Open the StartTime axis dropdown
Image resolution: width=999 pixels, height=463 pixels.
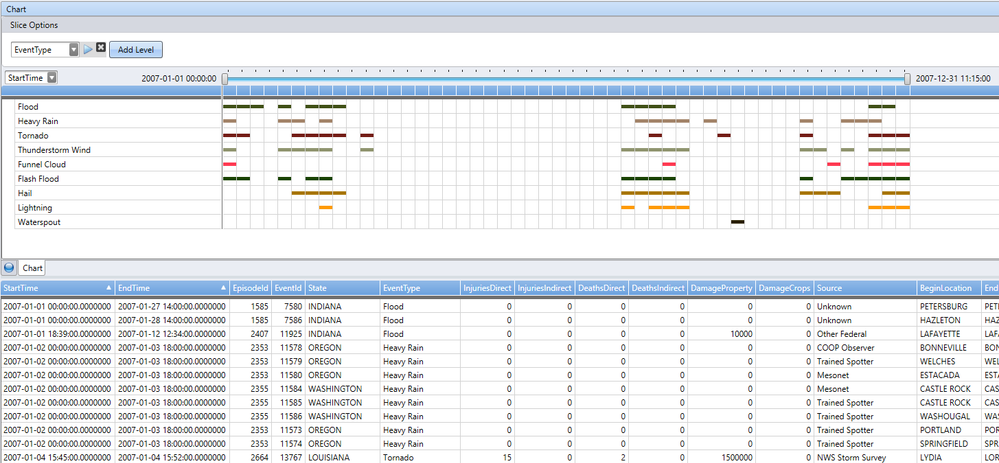[52, 78]
